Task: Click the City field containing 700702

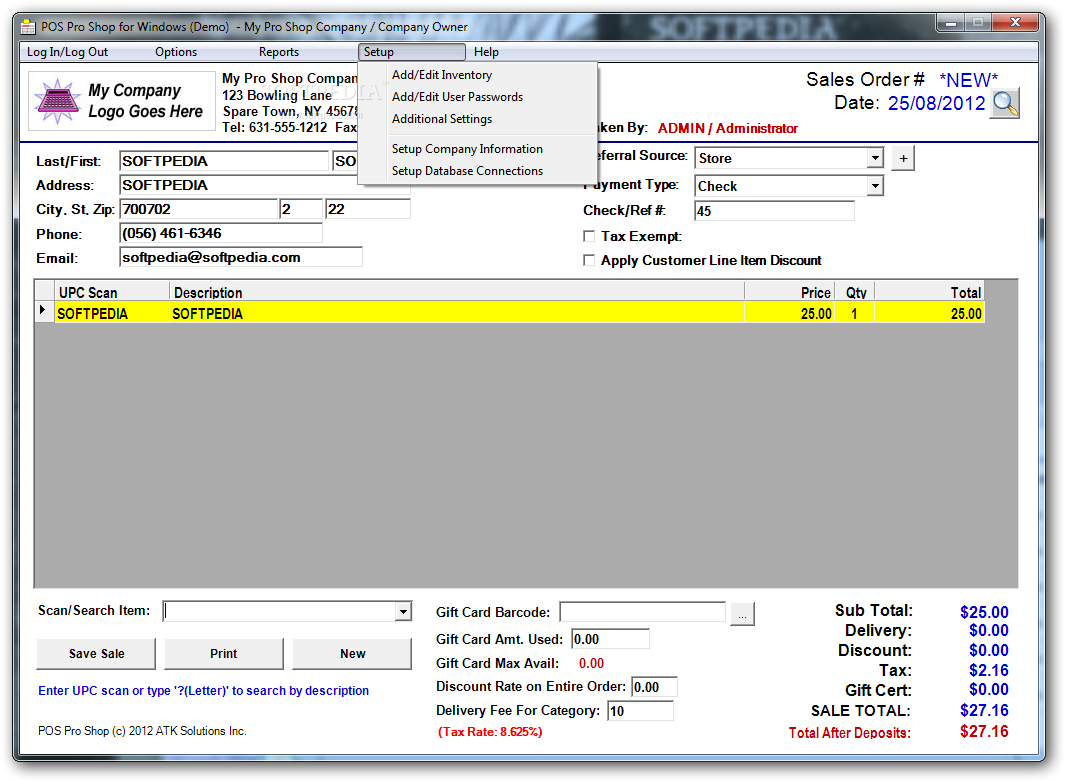Action: pyautogui.click(x=199, y=209)
